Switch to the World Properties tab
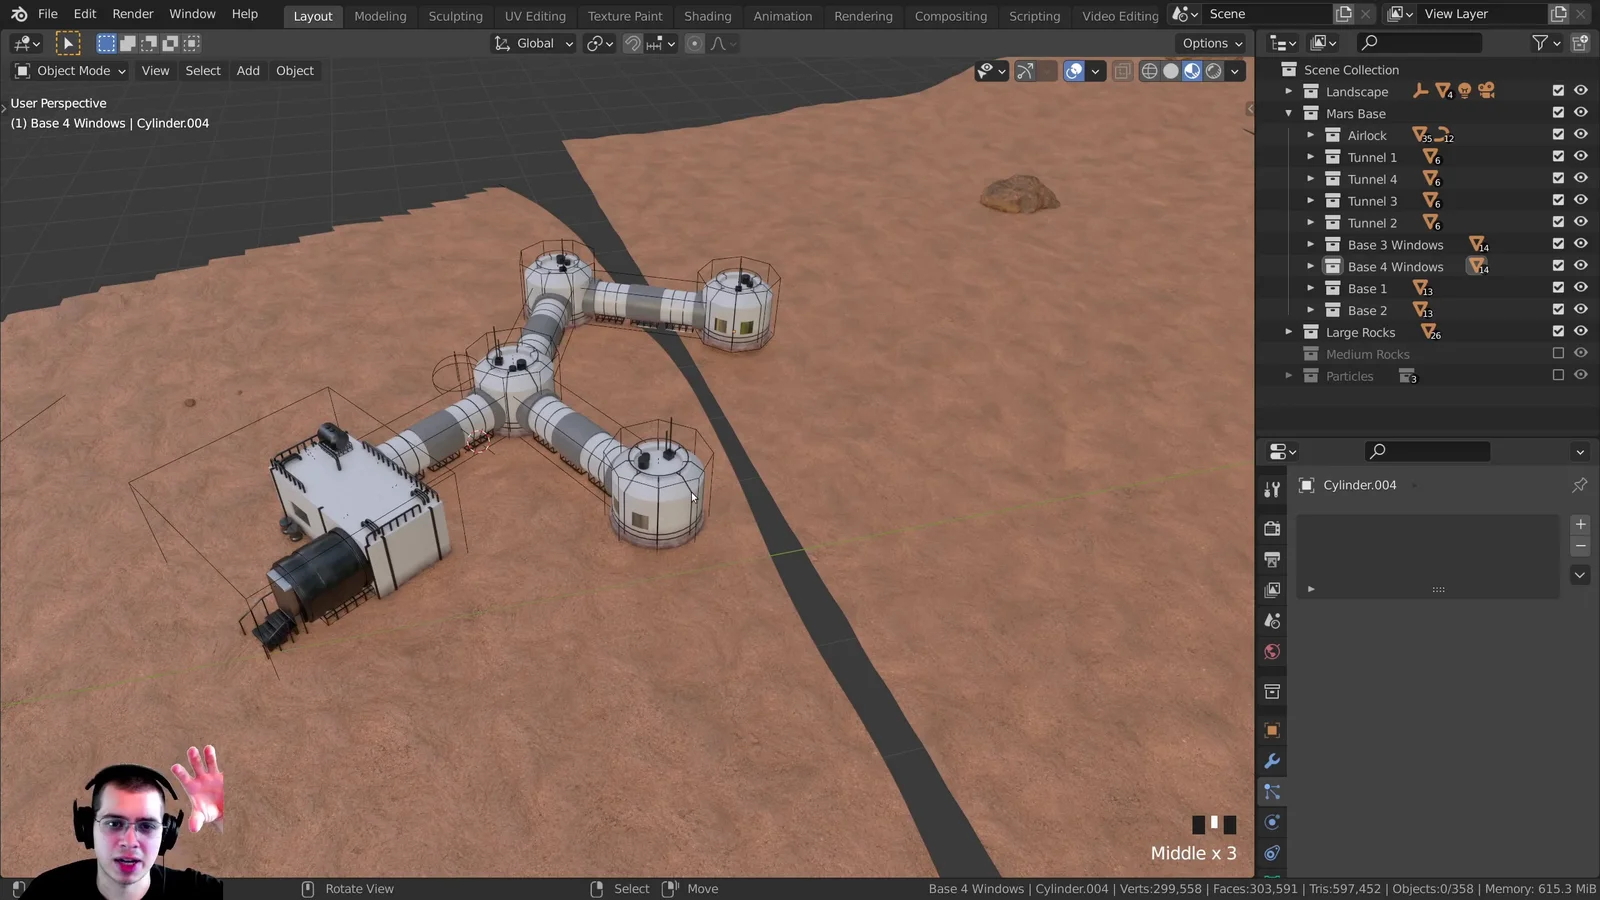 click(x=1271, y=651)
